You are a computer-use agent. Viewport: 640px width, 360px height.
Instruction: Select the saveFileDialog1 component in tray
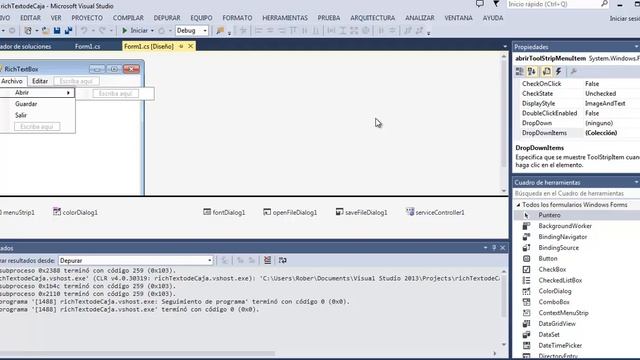pyautogui.click(x=362, y=212)
